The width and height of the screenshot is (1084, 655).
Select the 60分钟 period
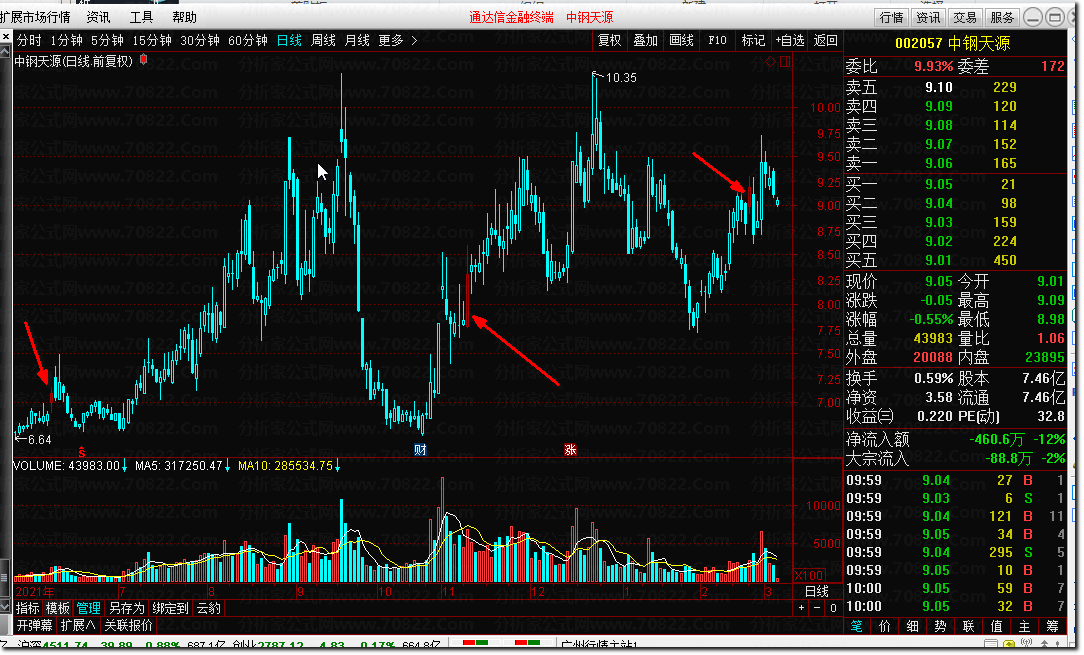[247, 40]
